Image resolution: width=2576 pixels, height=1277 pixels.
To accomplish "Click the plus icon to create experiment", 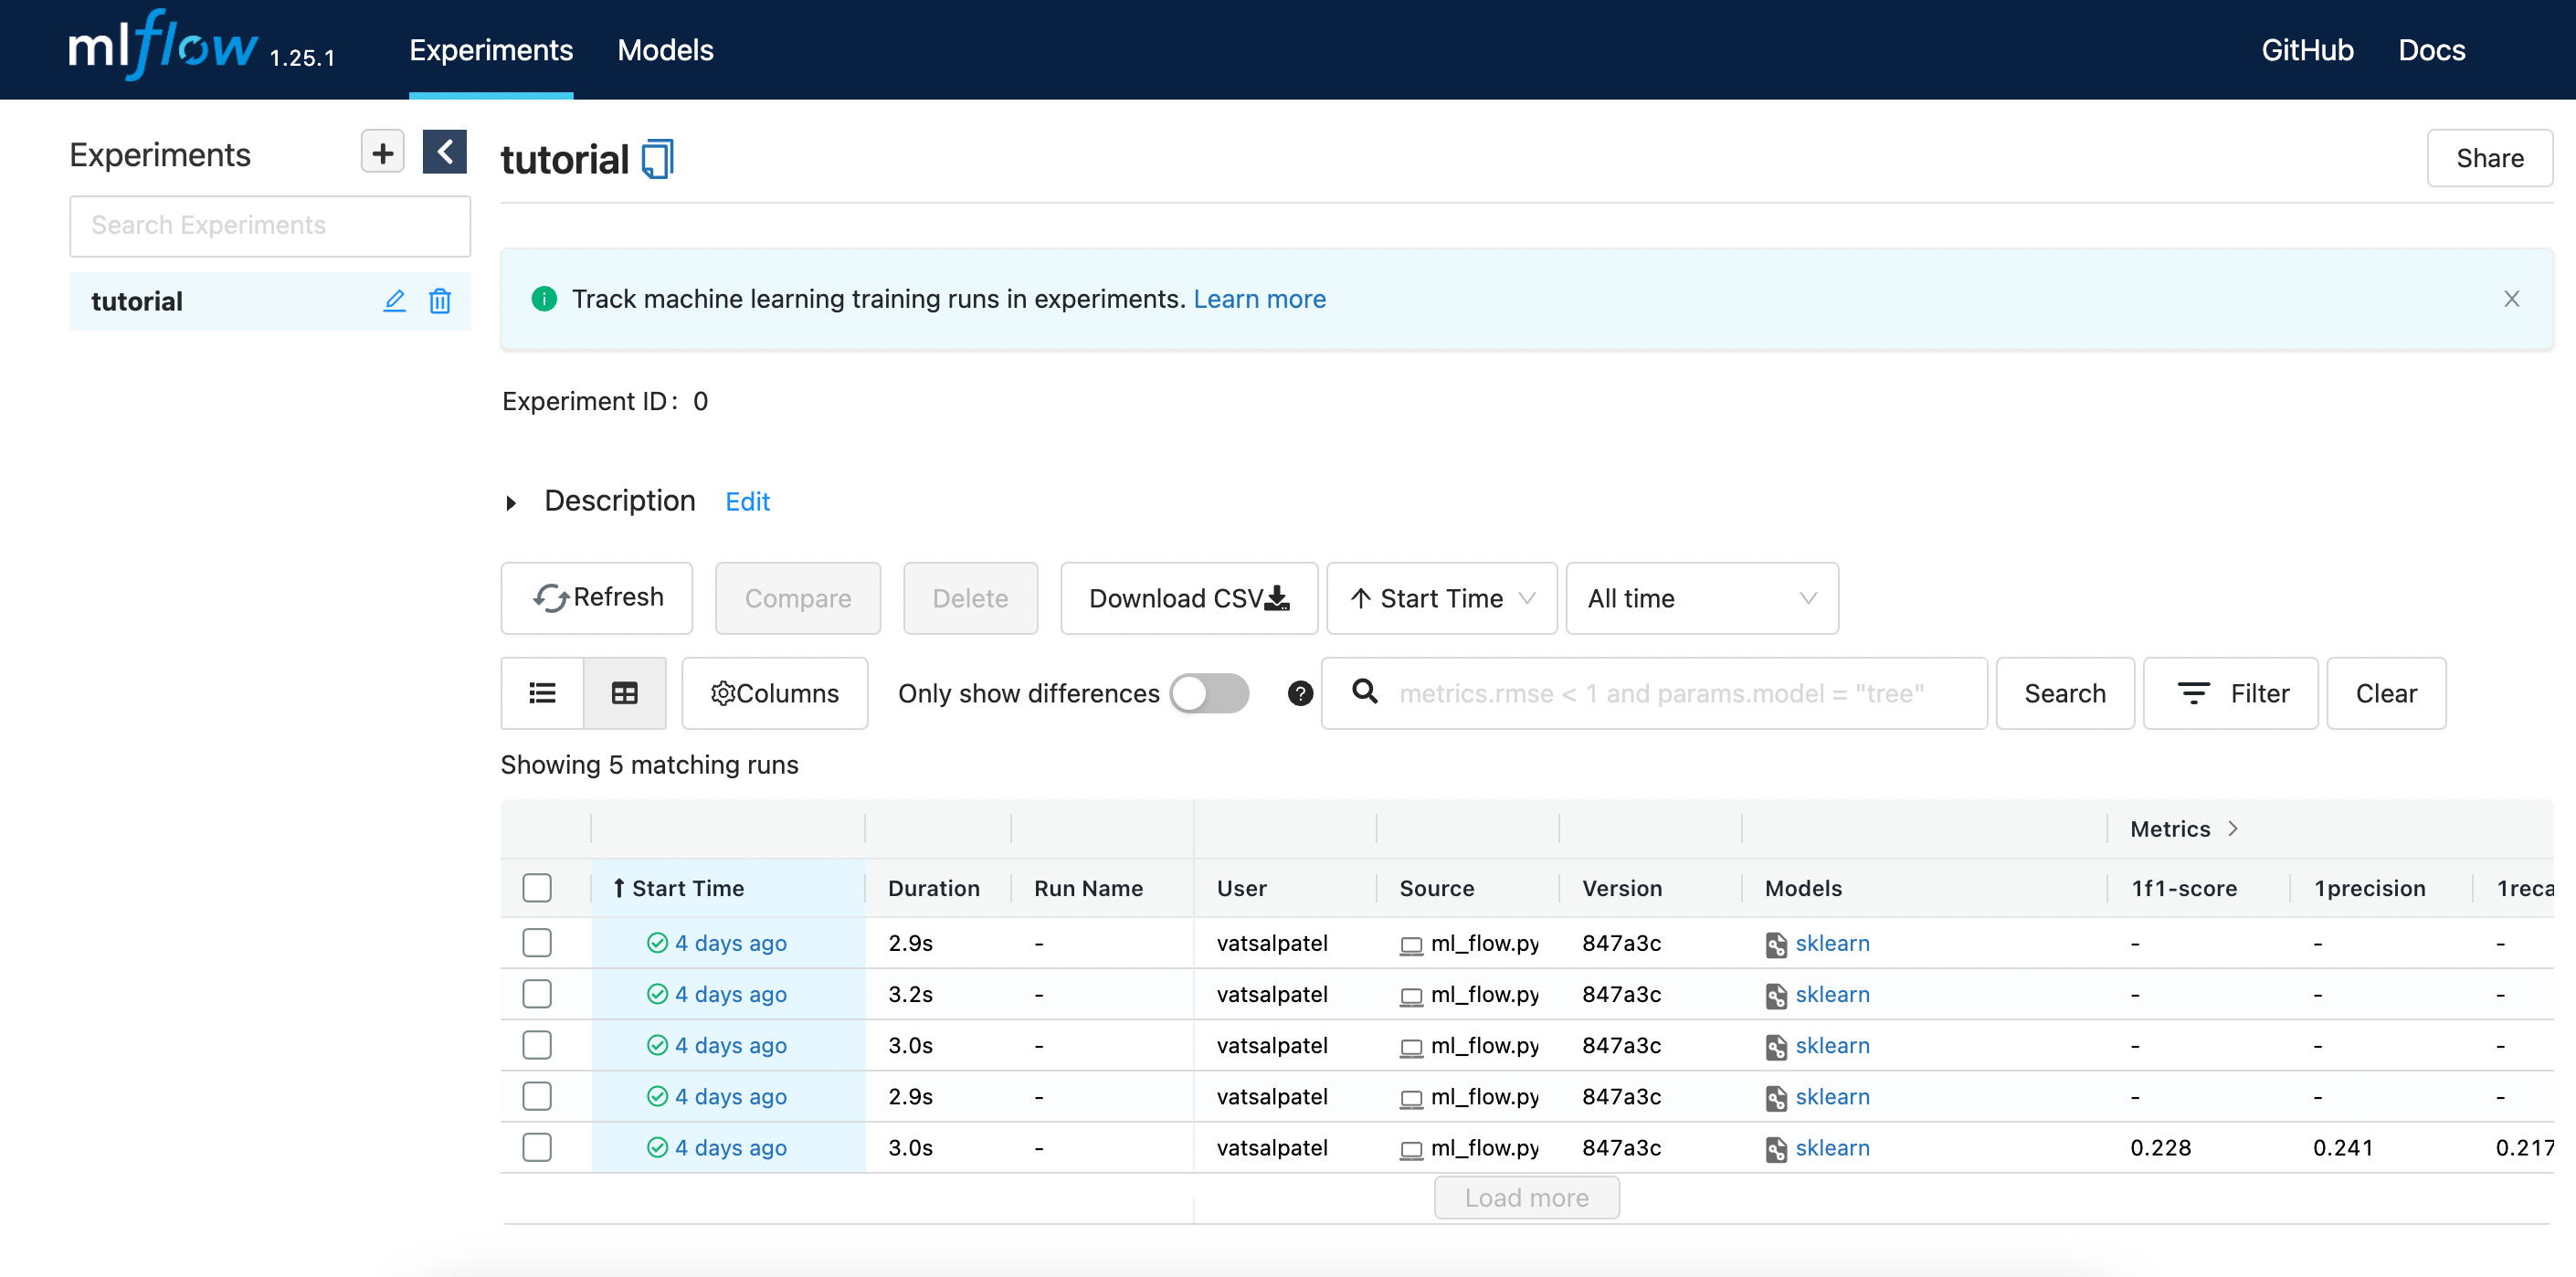I will pos(382,153).
